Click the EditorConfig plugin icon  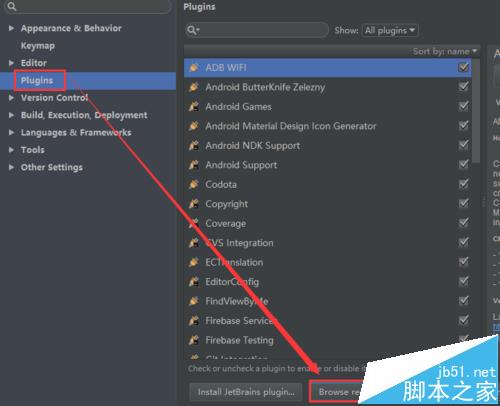[194, 282]
